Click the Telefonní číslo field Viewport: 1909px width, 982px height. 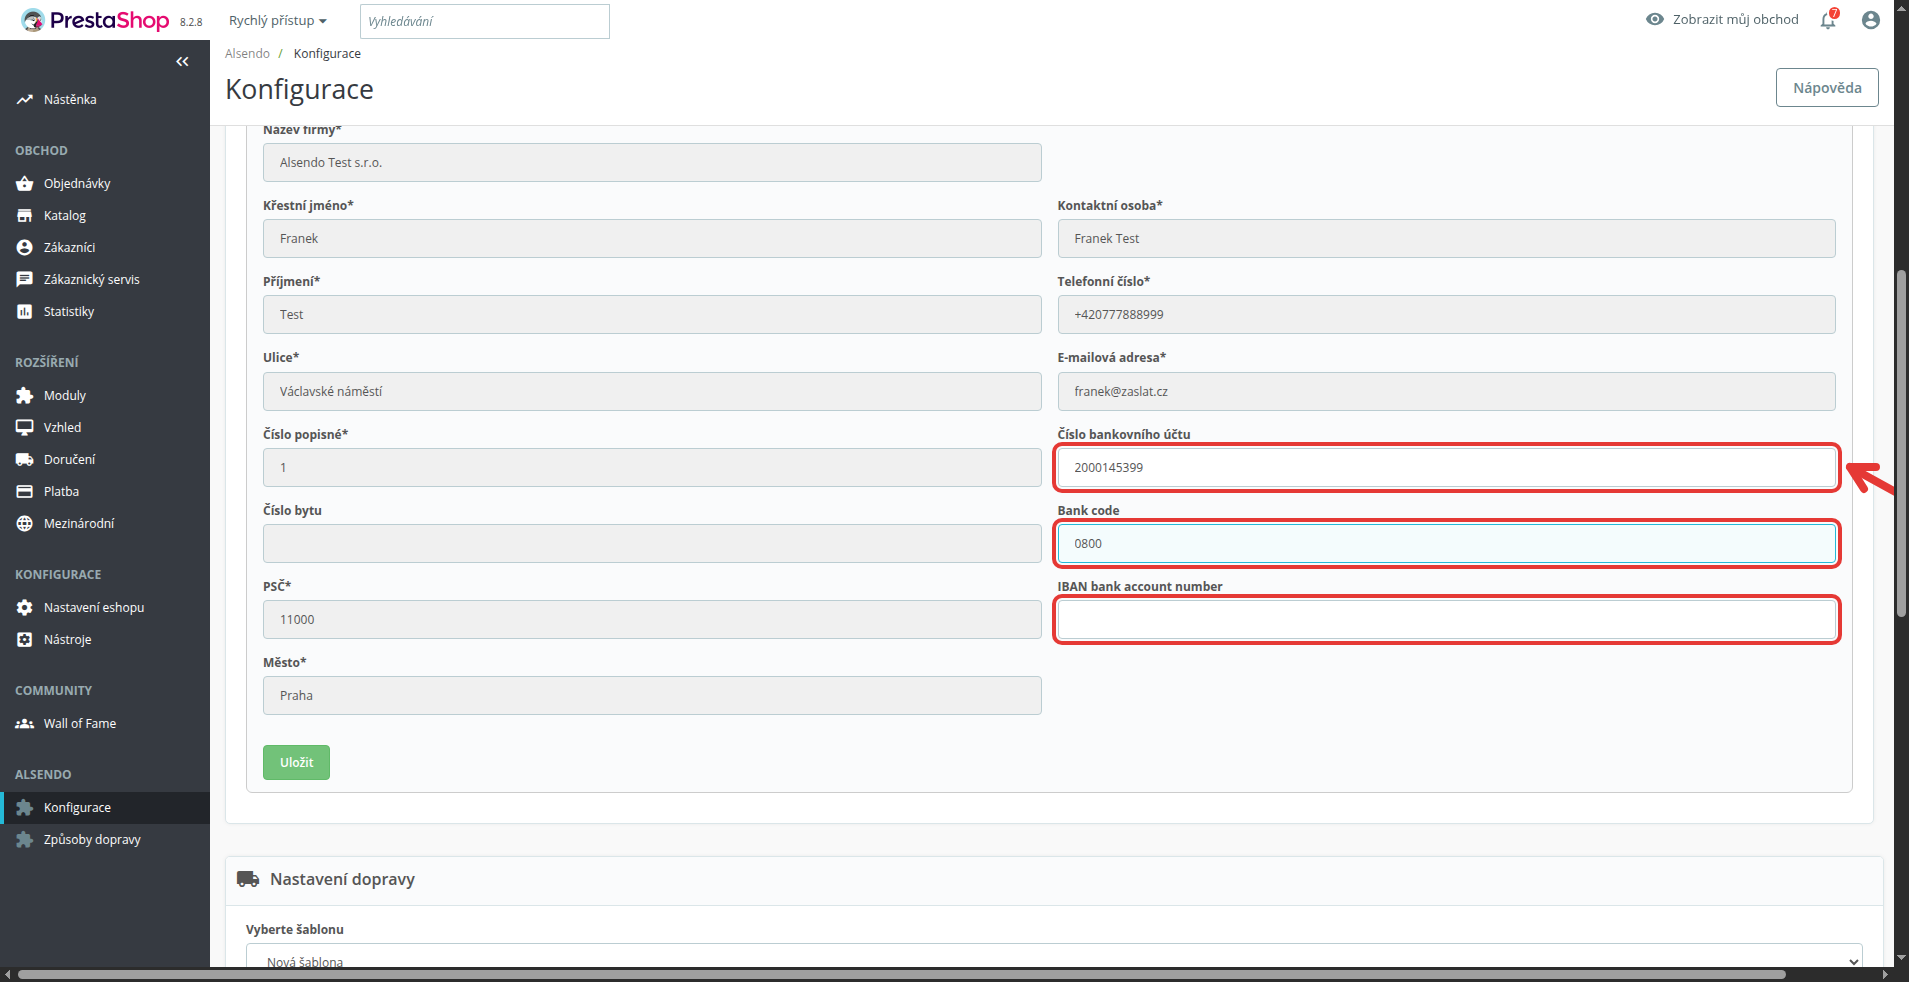(x=1446, y=315)
